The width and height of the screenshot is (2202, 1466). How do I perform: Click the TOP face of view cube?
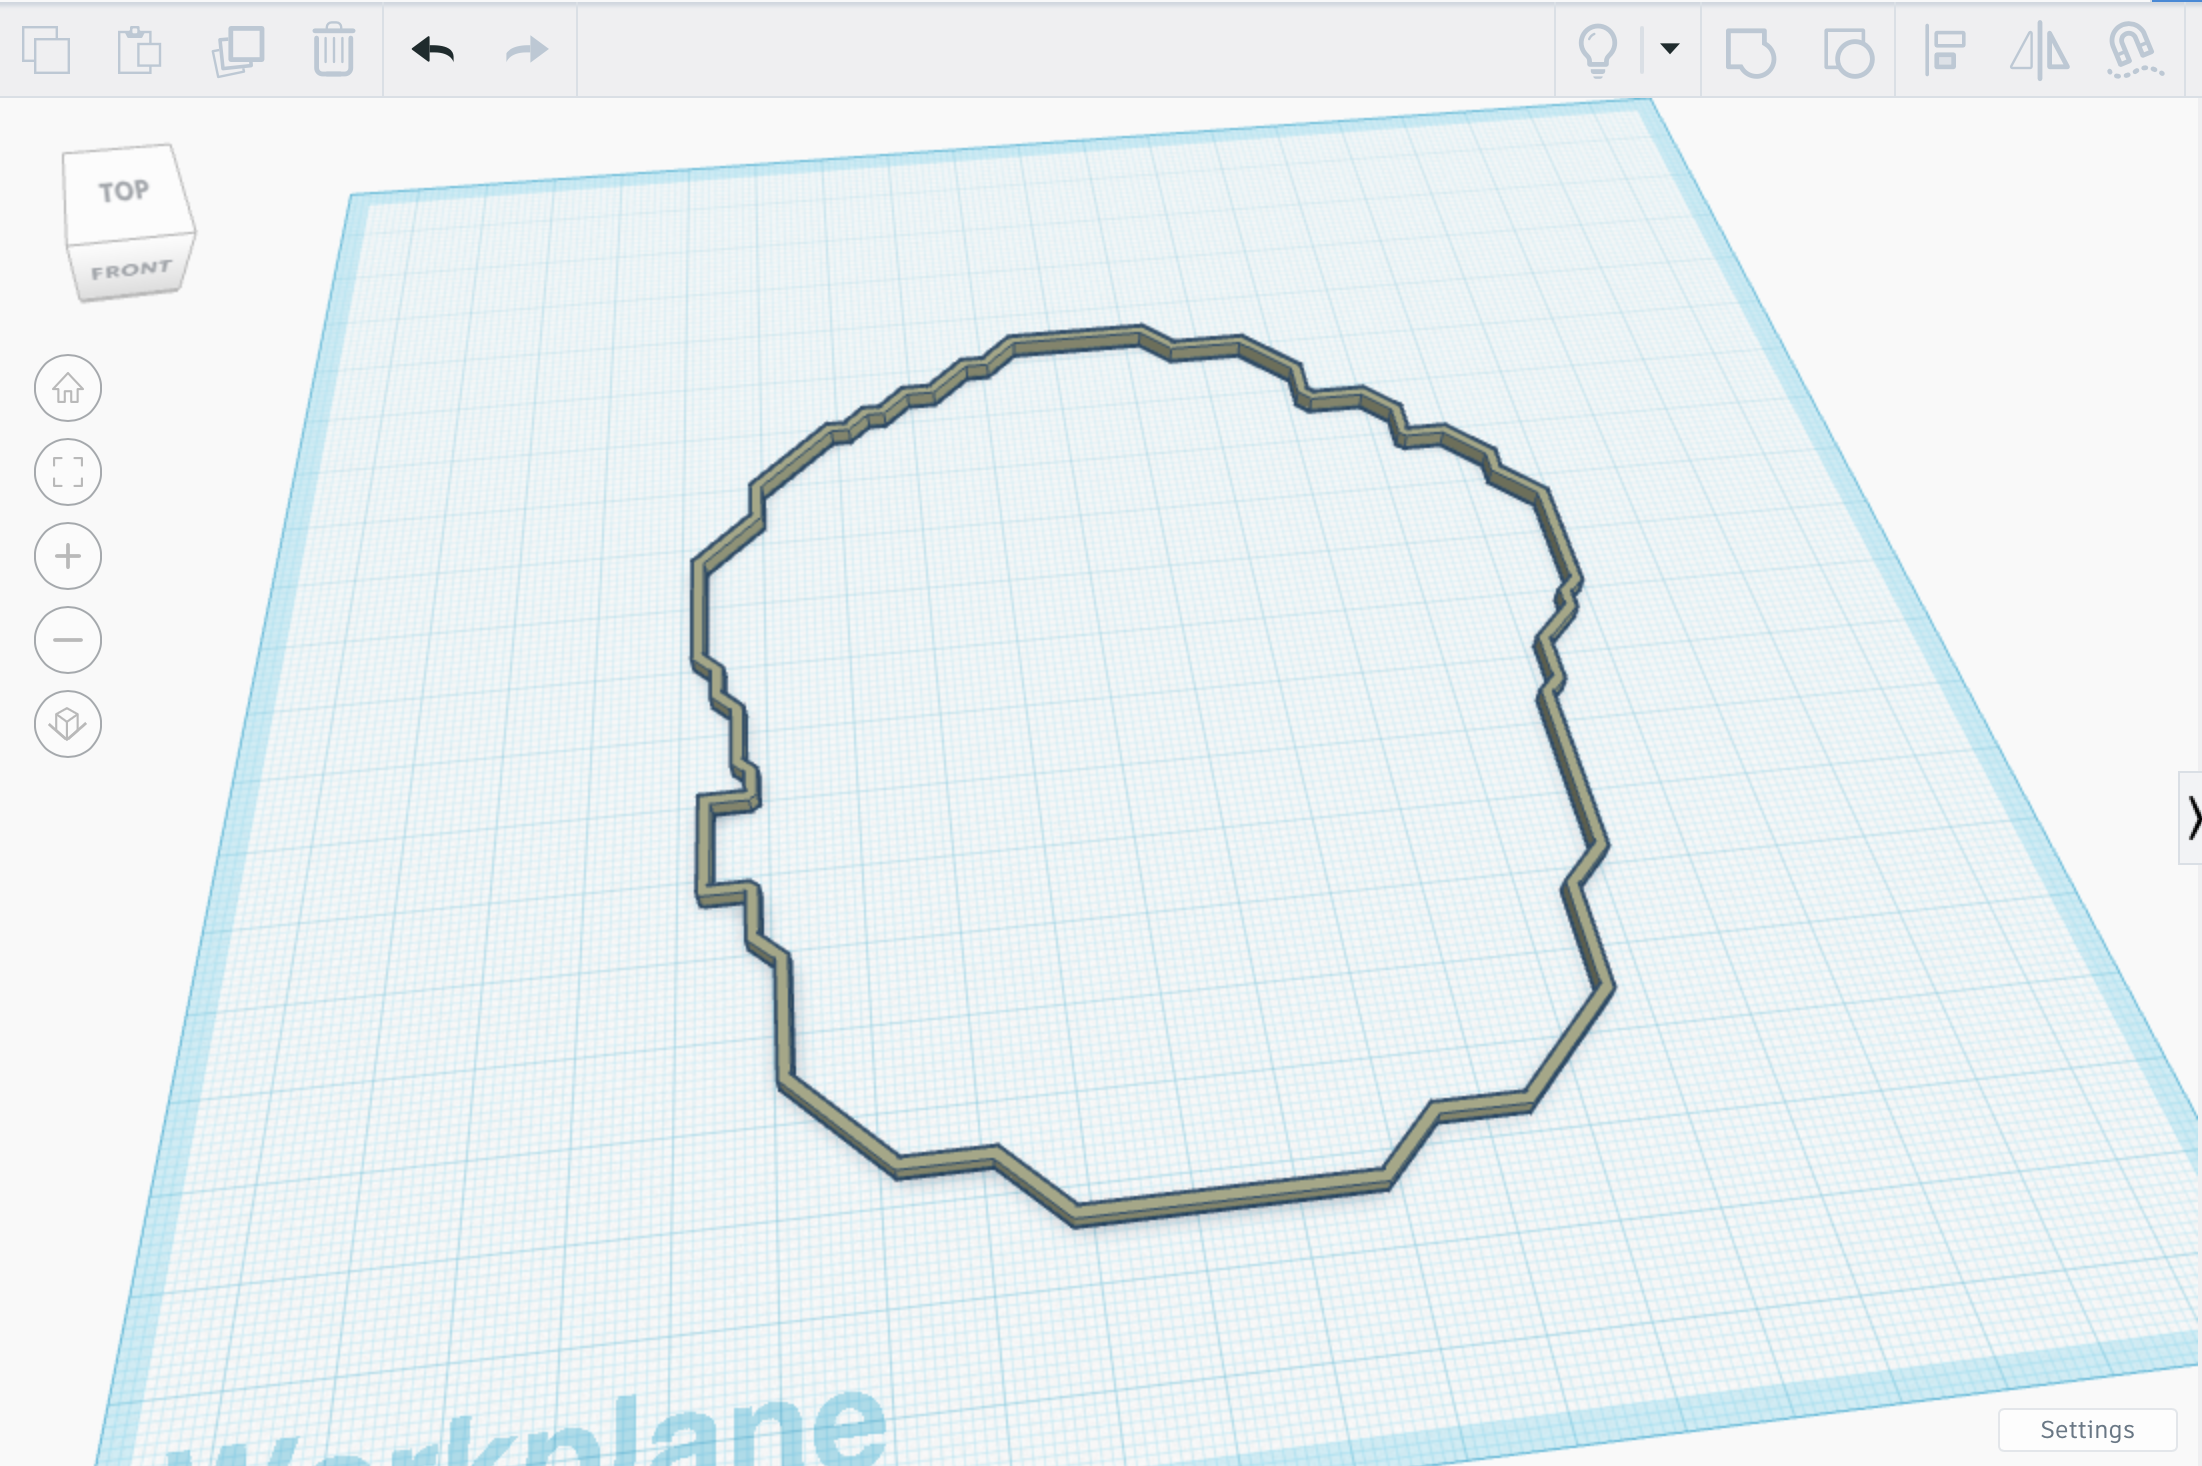(x=124, y=192)
